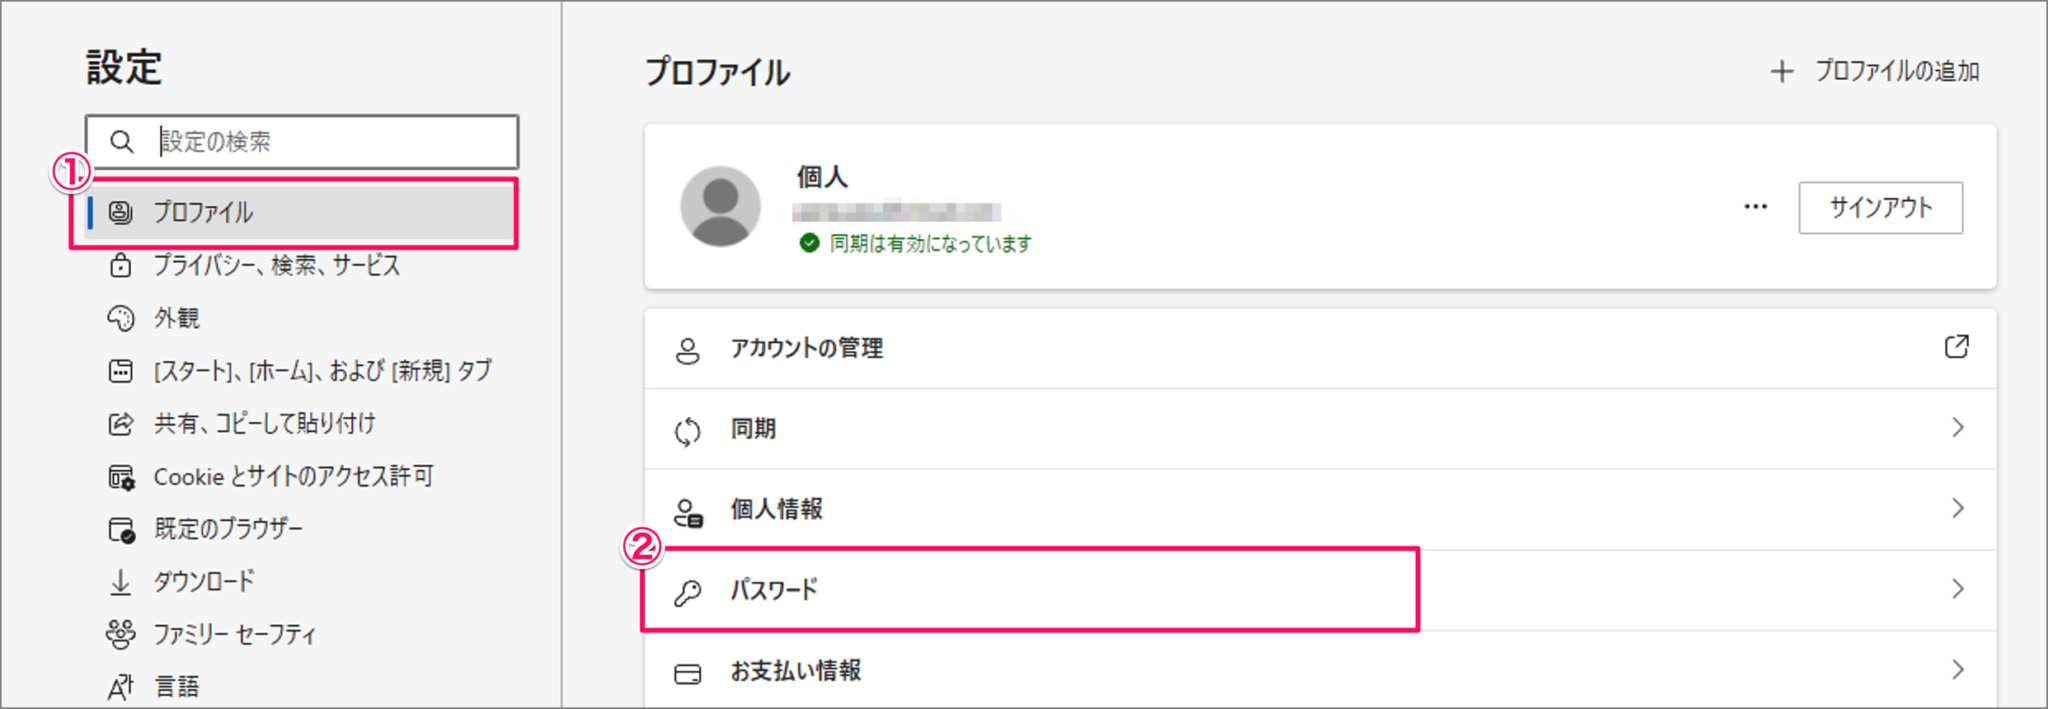Click the sync arrows icon beside 同期
Viewport: 2048px width, 709px height.
688,431
